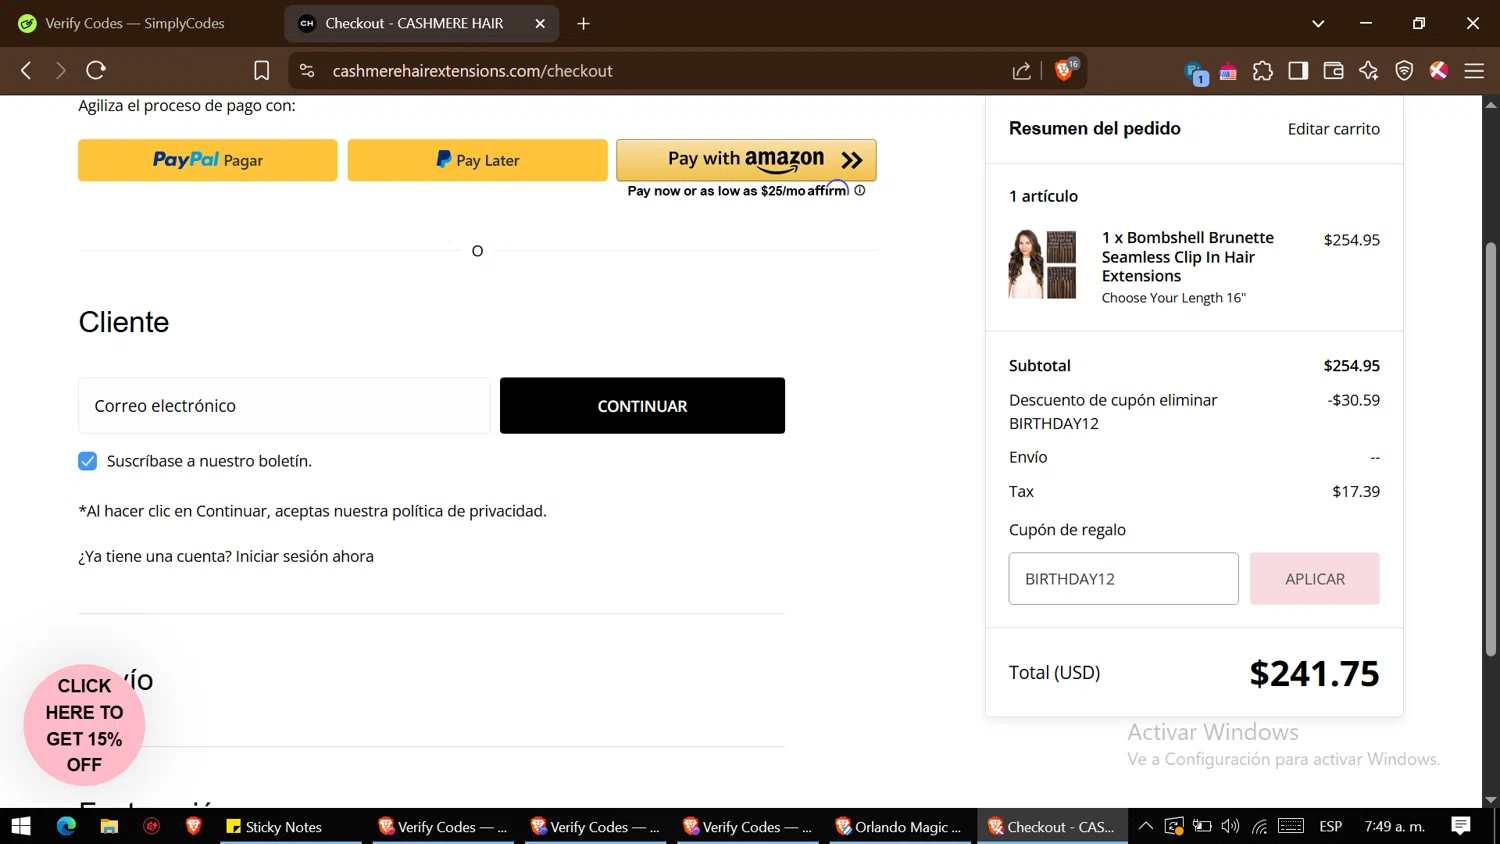
Task: Uncheck Suscríbase a nuestro boletín checkbox
Action: point(88,461)
